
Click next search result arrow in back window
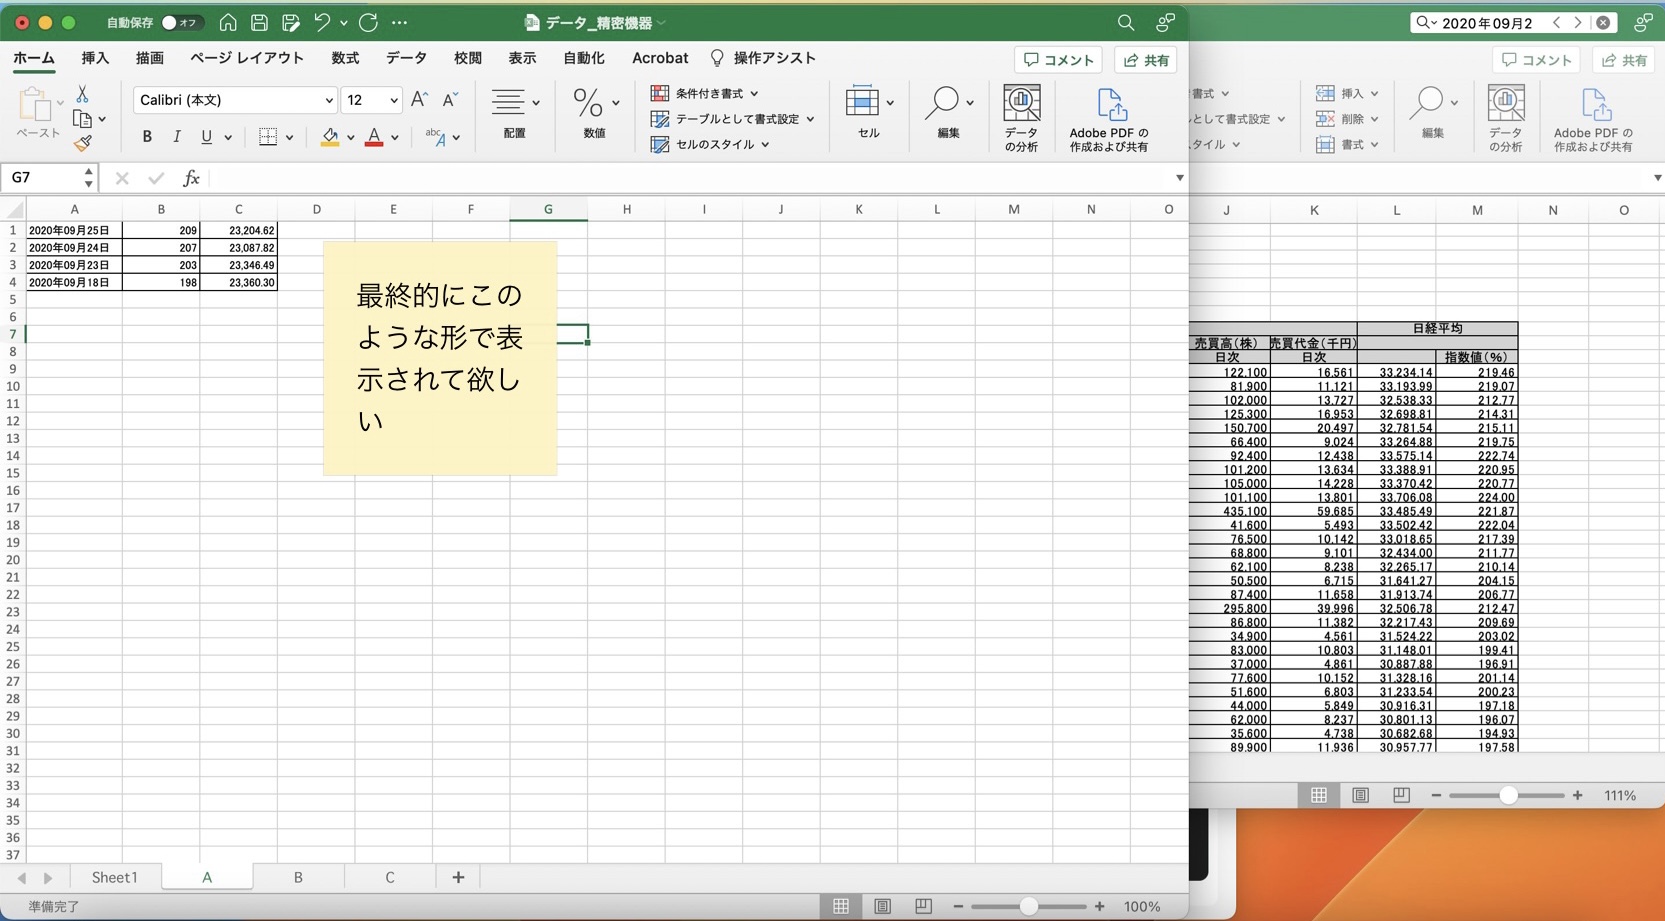point(1578,22)
